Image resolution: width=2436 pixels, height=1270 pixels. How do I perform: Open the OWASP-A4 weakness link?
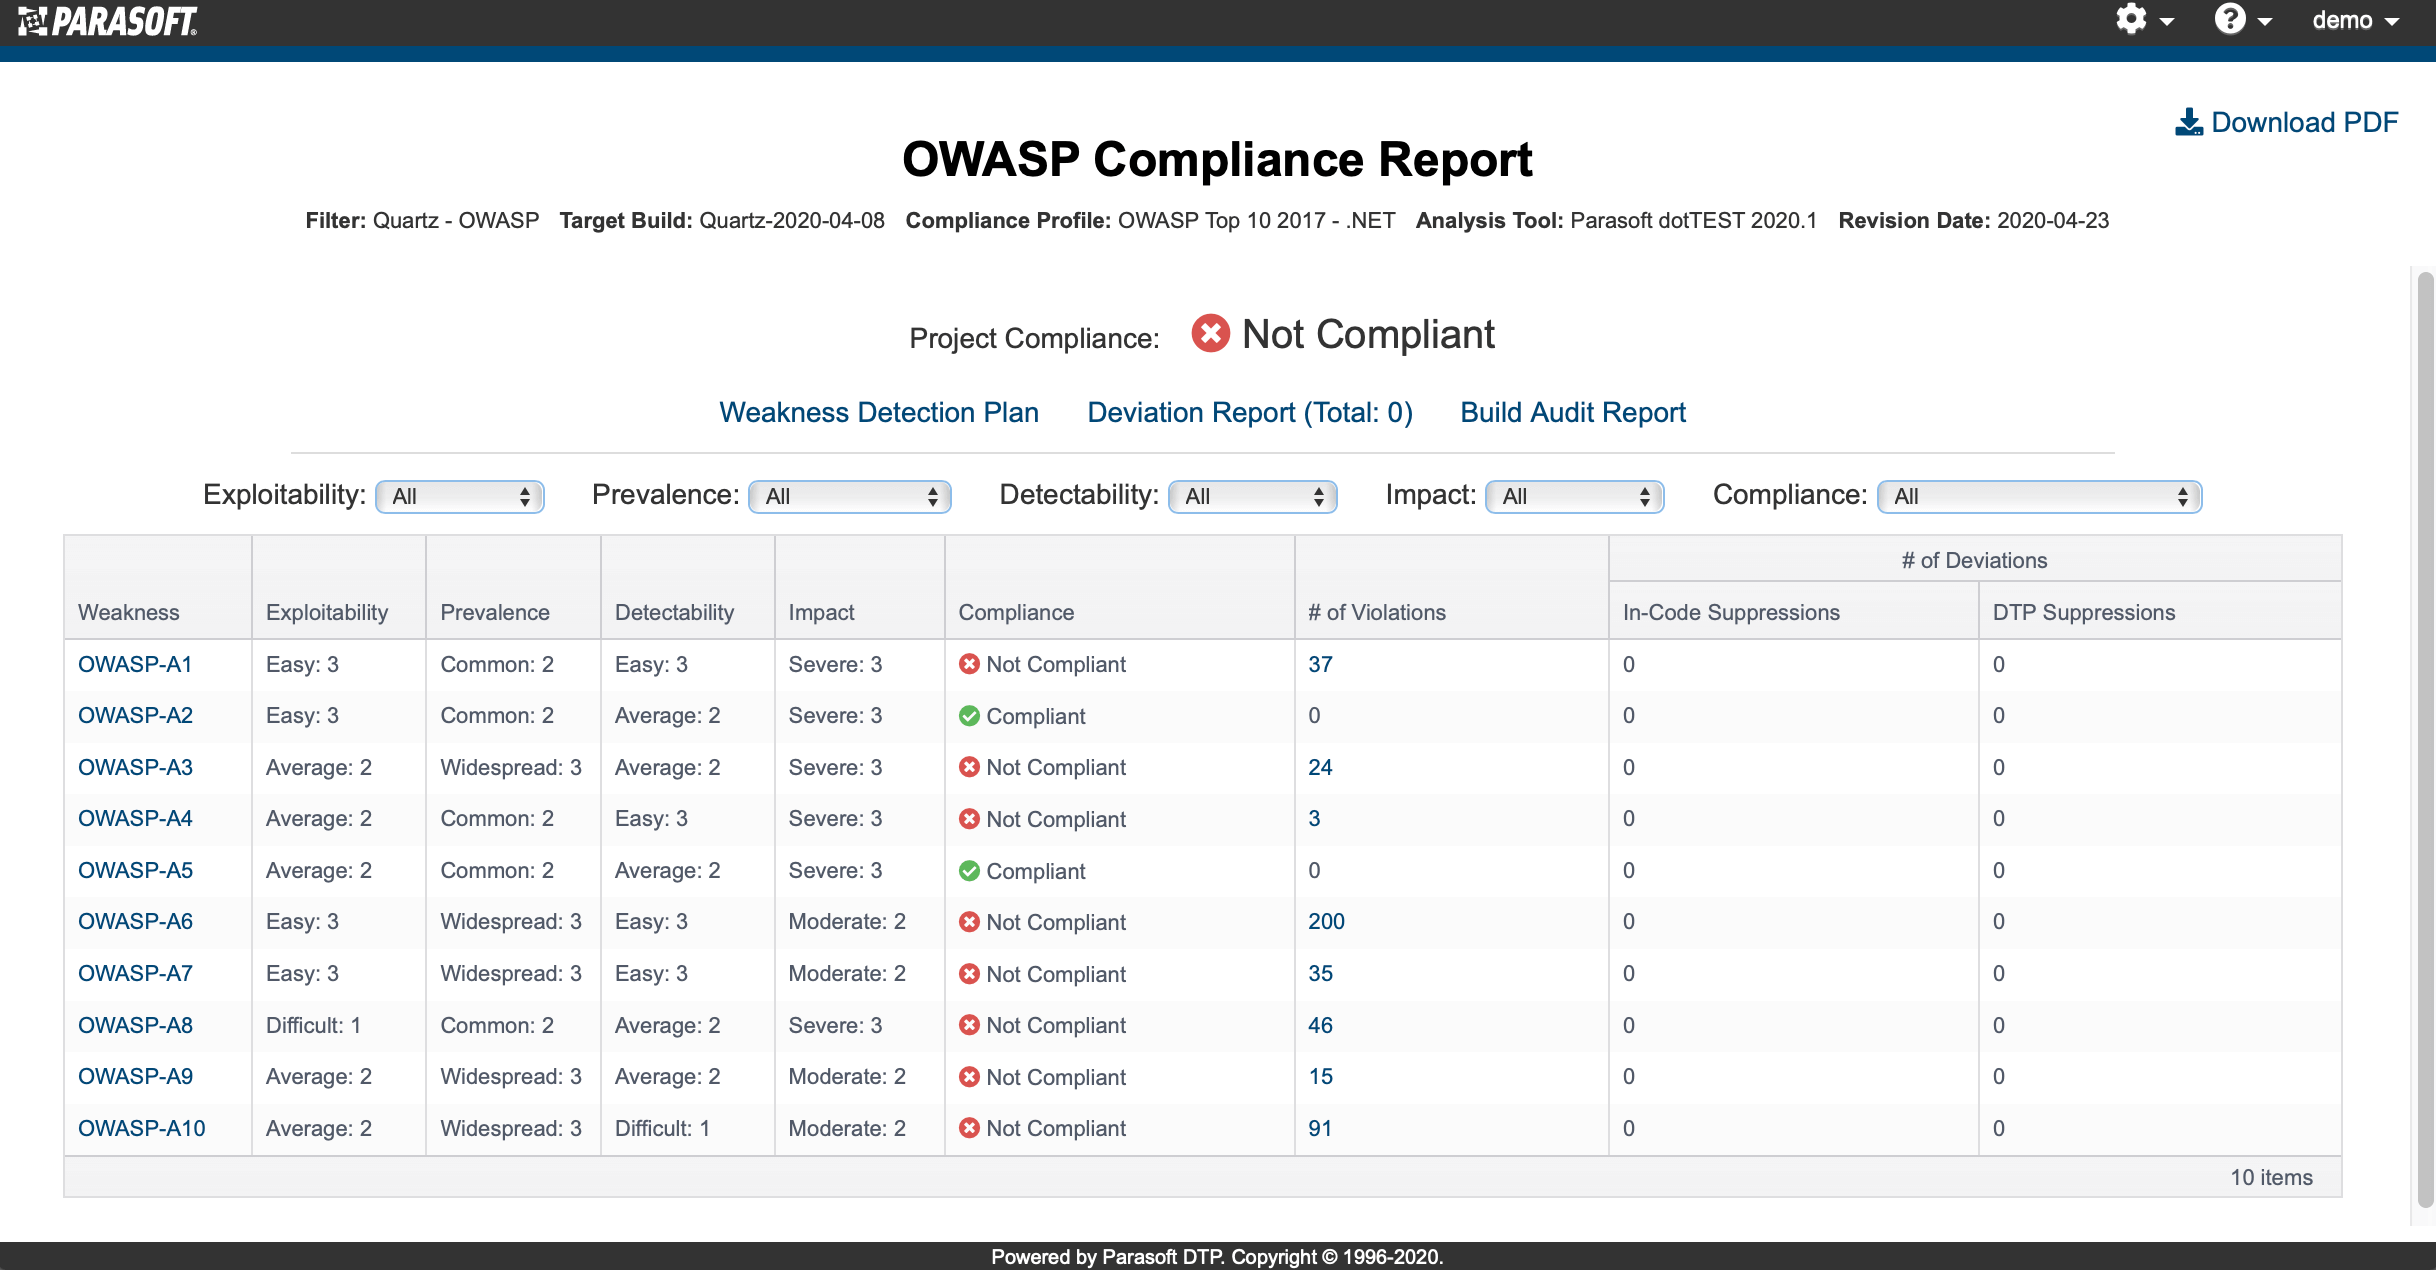135,818
